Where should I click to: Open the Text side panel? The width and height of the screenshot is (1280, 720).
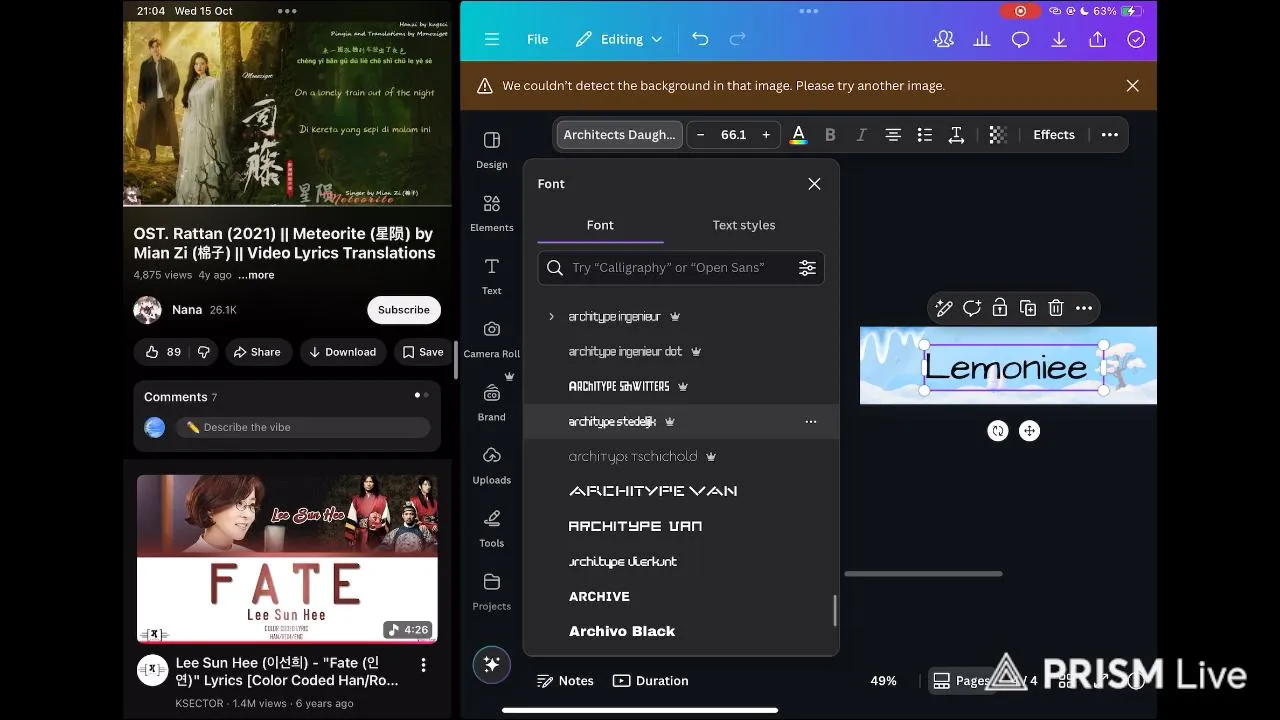click(x=491, y=276)
